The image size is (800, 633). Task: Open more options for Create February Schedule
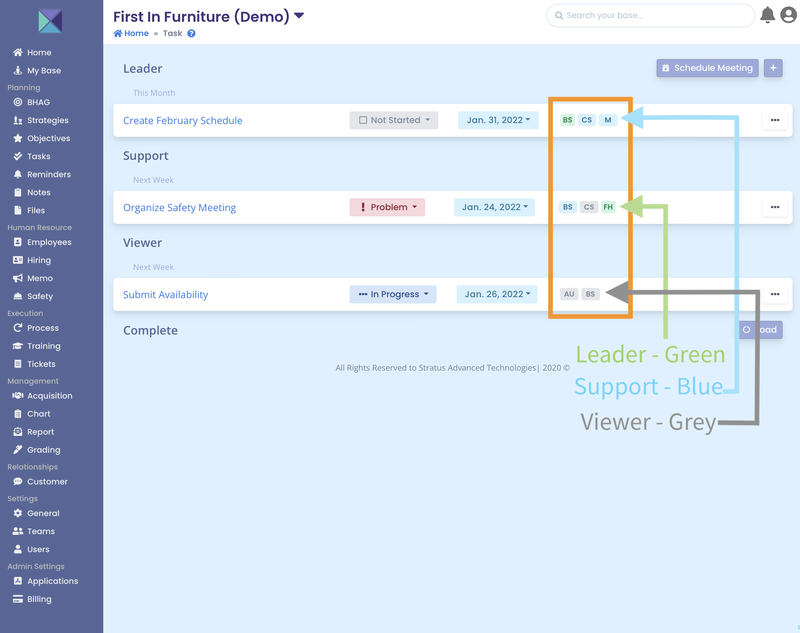click(774, 120)
